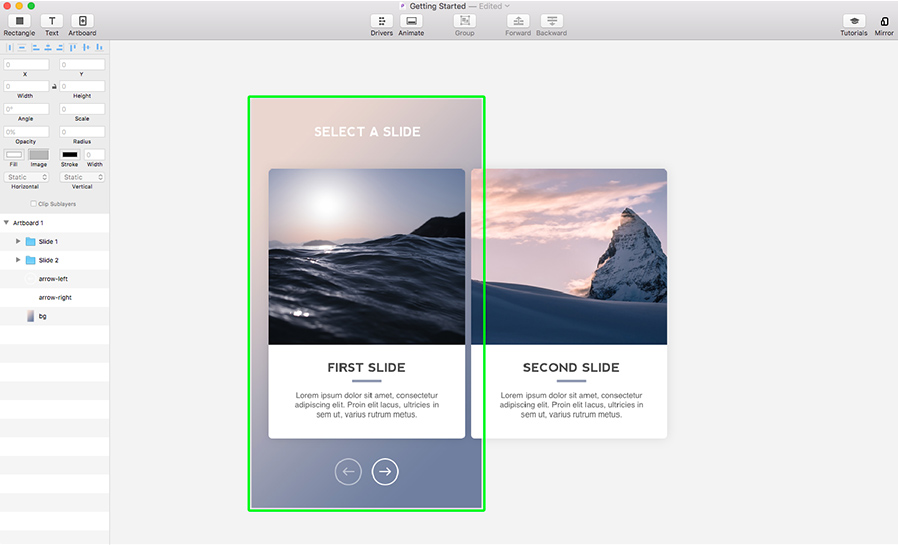The image size is (898, 545).
Task: Click the macOS green zoom window button
Action: [x=31, y=6]
